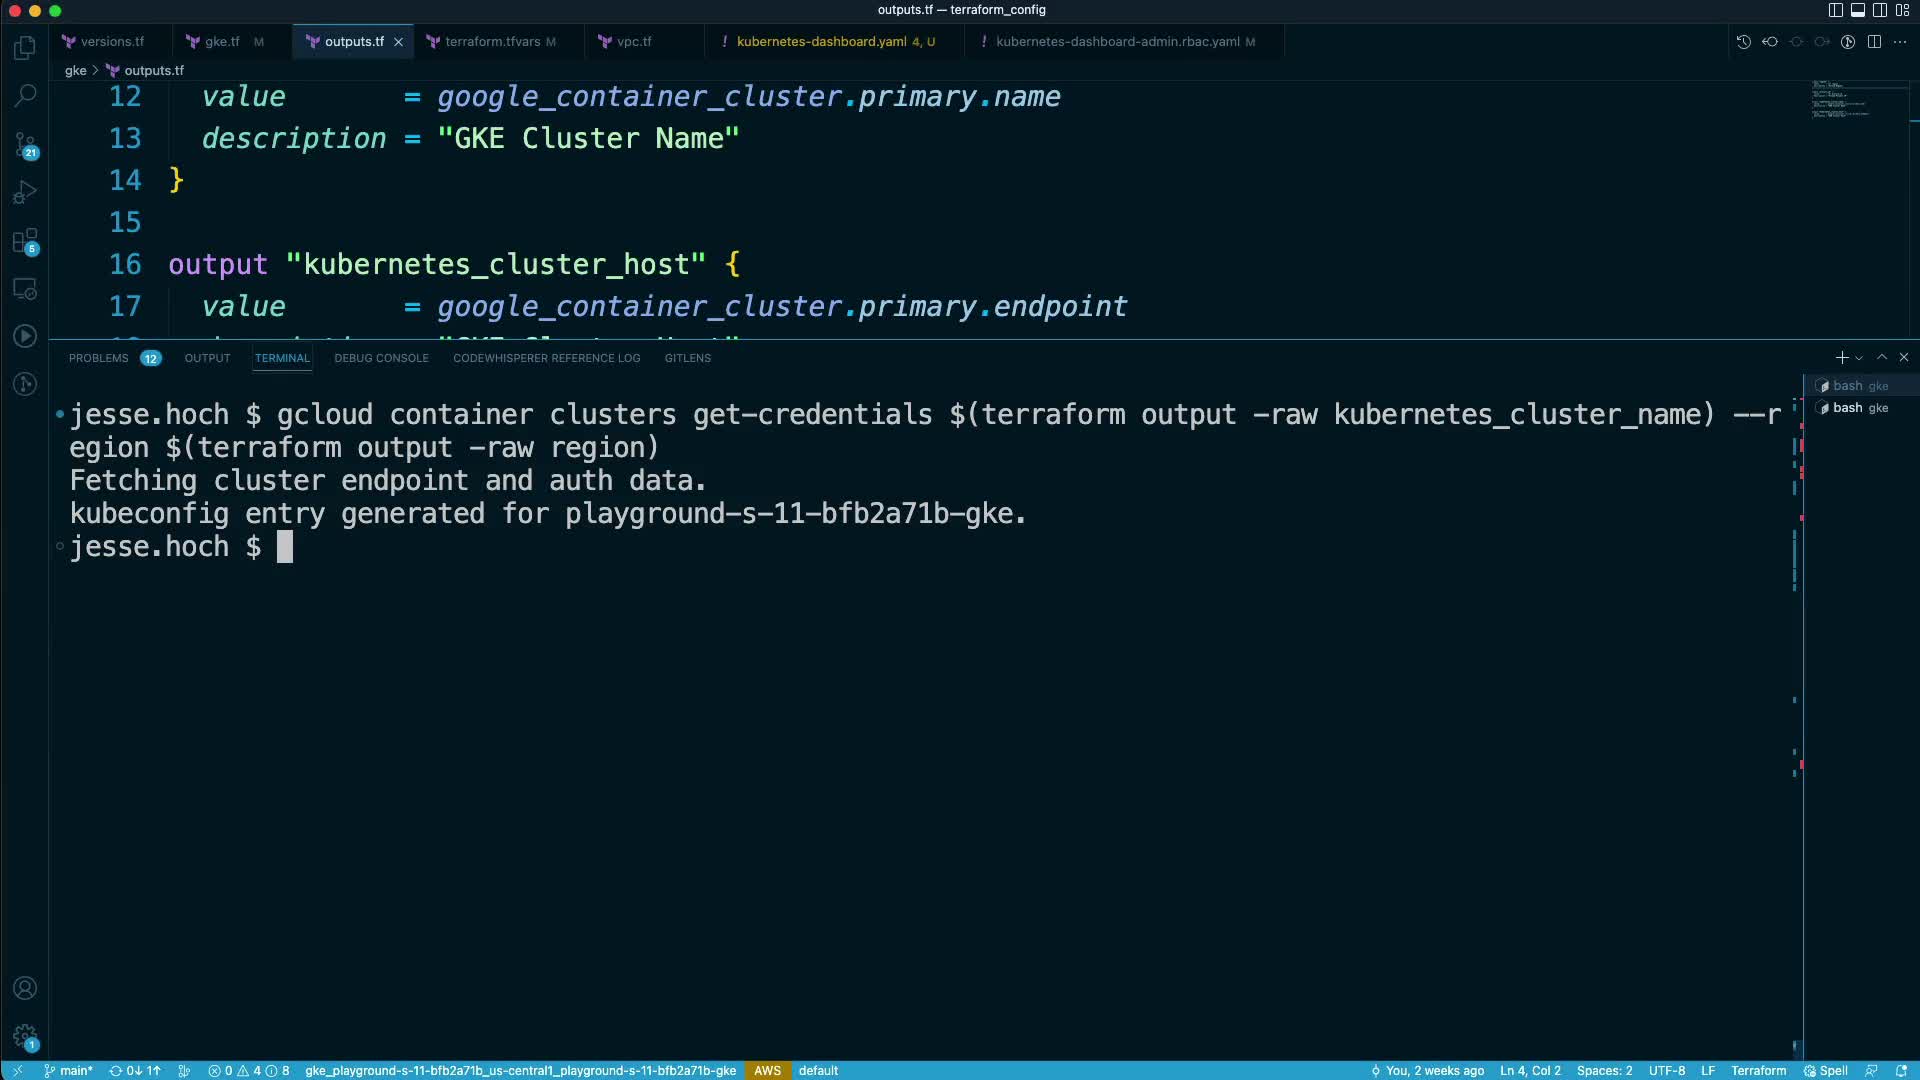Toggle the secondary side bar layout button
The width and height of the screenshot is (1920, 1080).
(1880, 10)
